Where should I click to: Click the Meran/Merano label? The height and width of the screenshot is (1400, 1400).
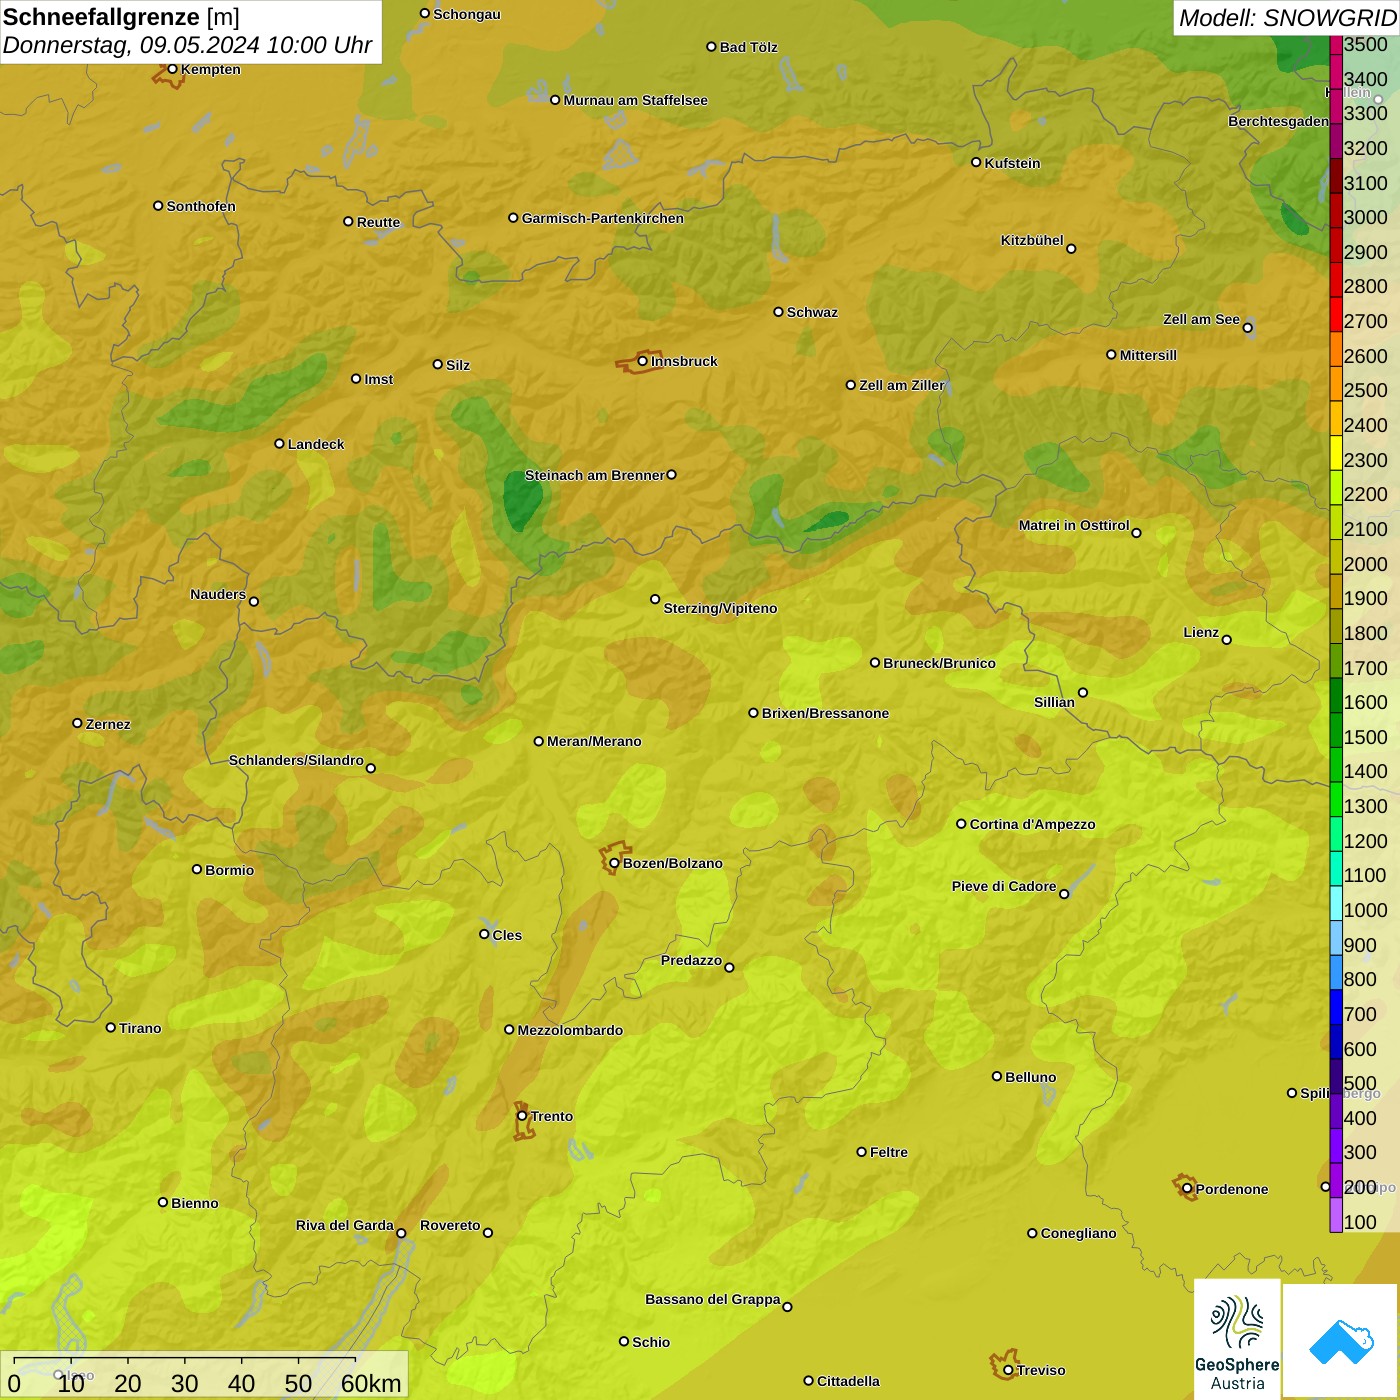[594, 741]
